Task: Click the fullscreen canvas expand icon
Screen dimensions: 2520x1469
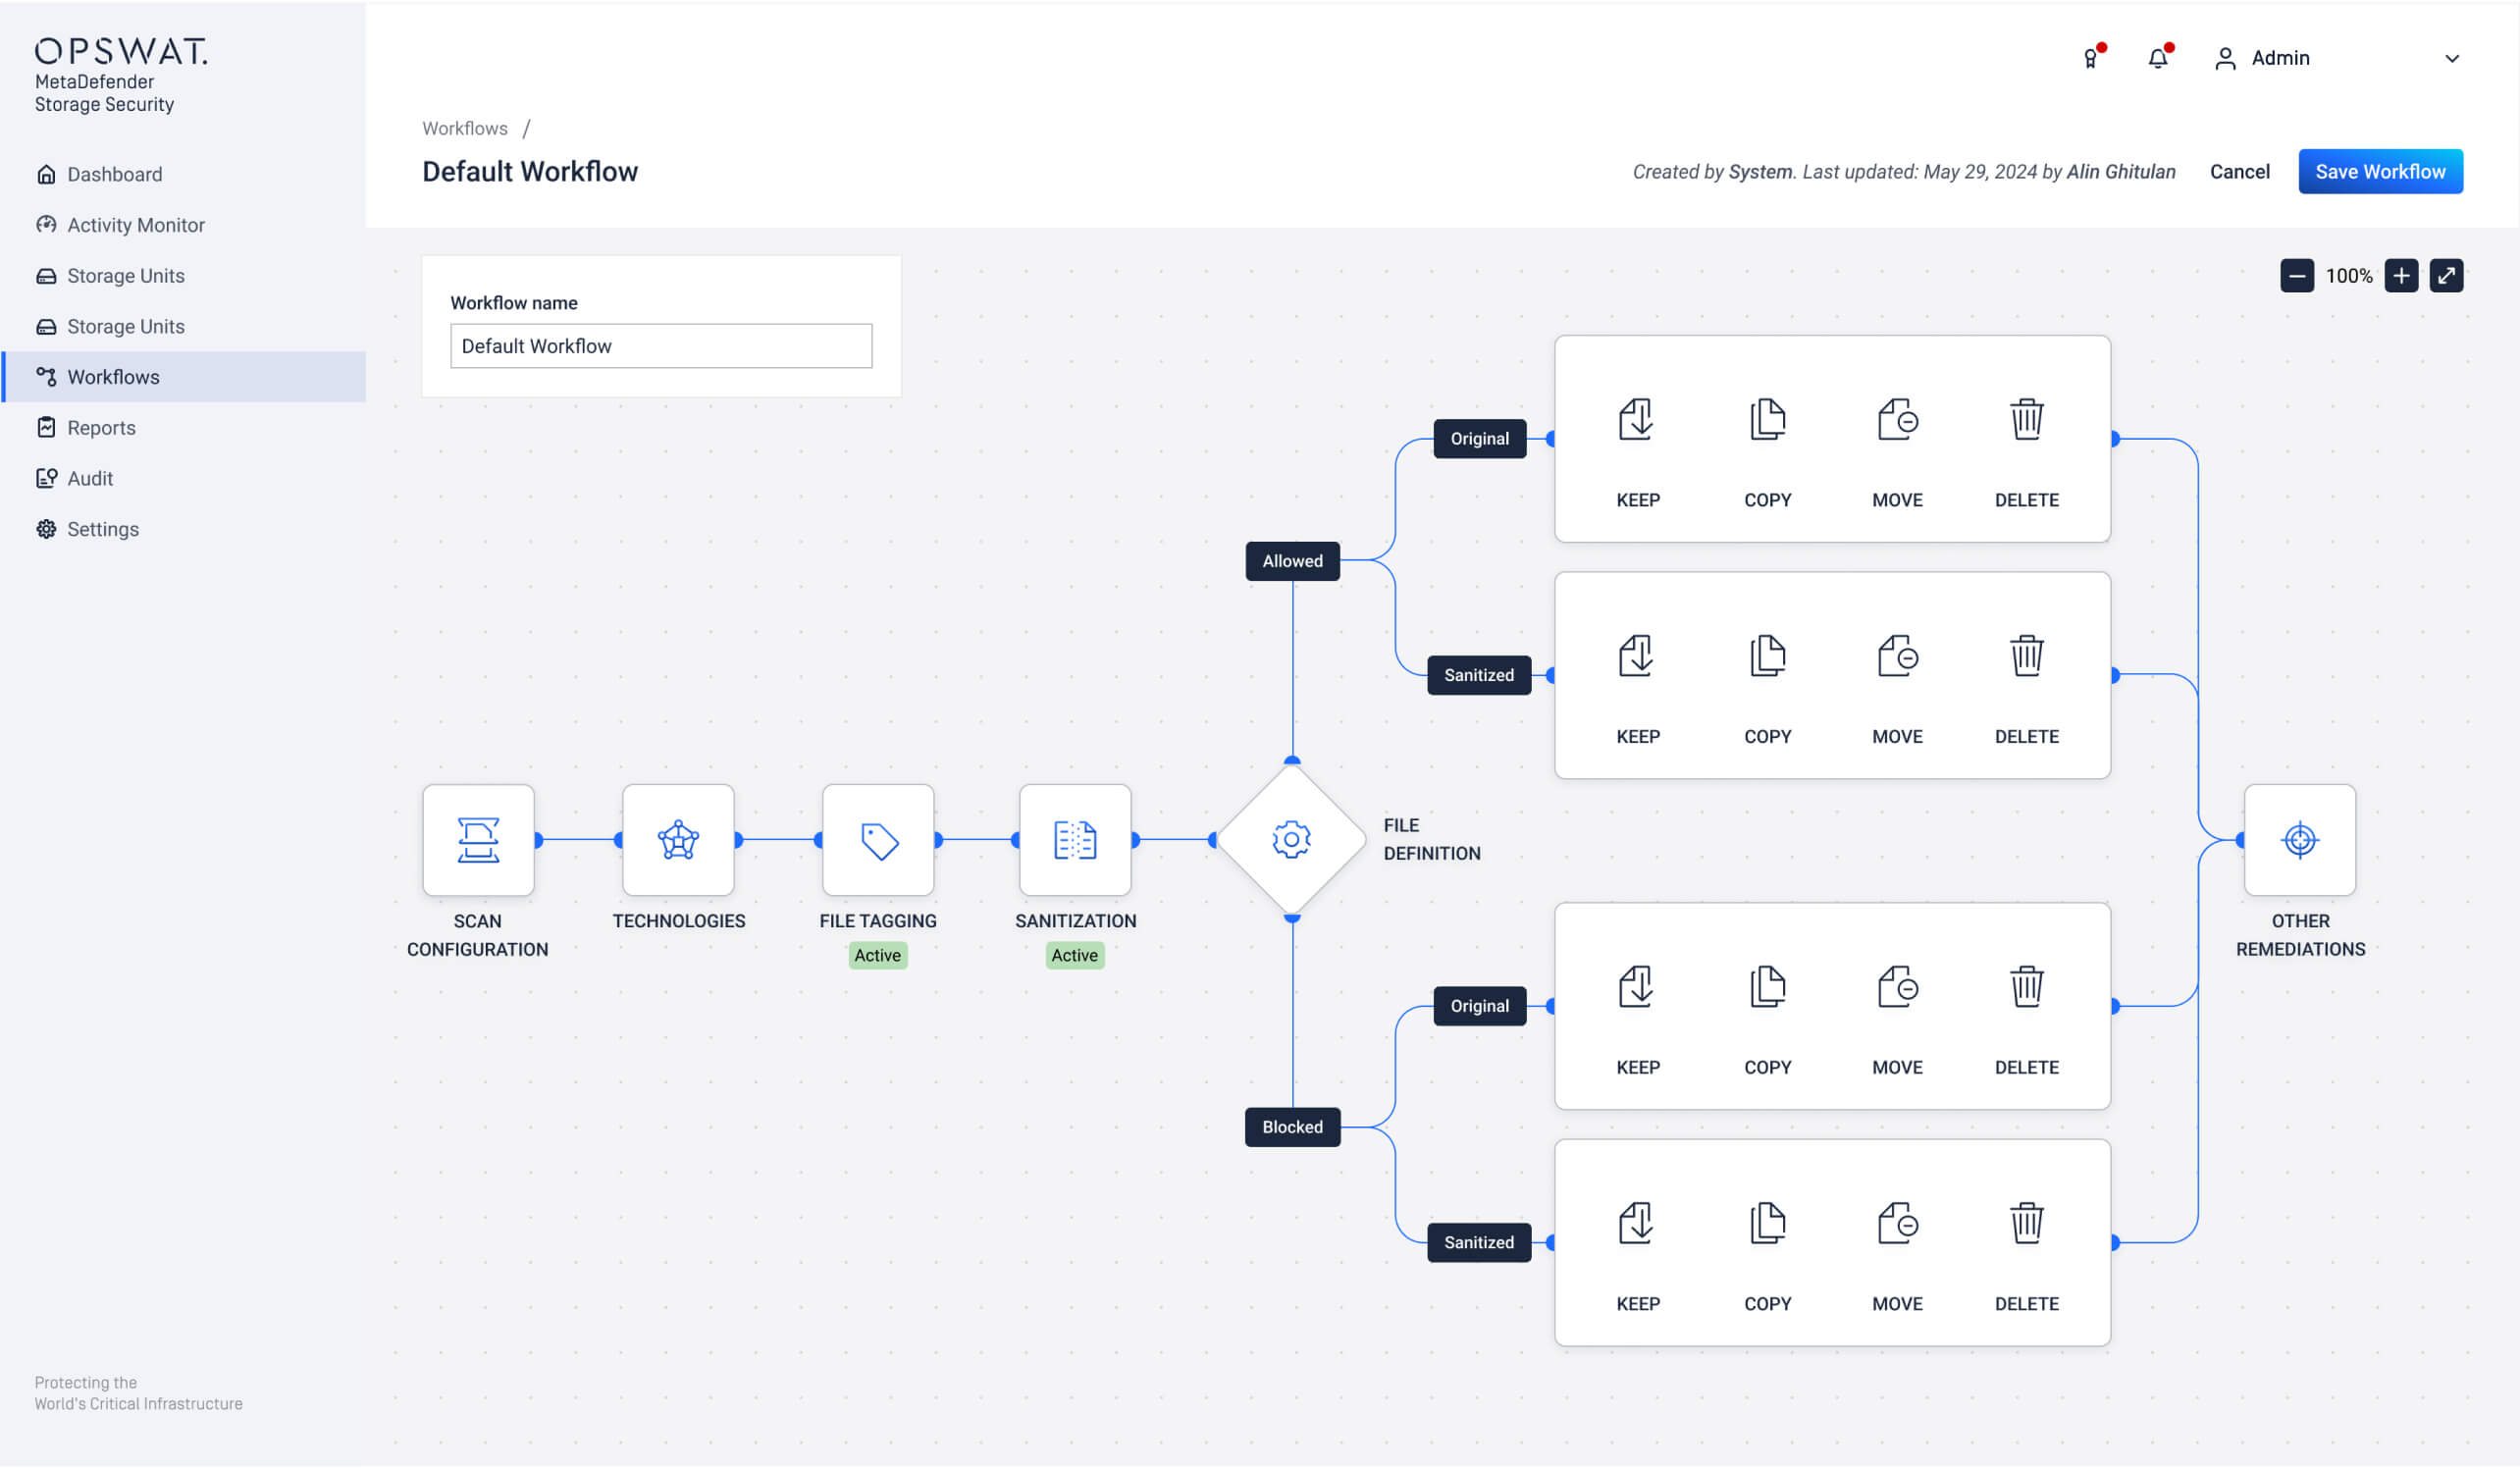Action: pyautogui.click(x=2446, y=275)
